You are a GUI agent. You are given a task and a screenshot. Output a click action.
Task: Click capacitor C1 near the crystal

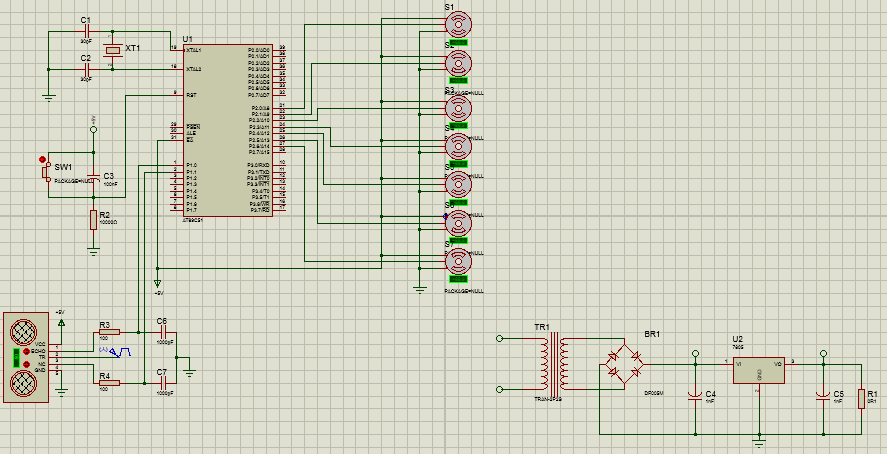85,31
